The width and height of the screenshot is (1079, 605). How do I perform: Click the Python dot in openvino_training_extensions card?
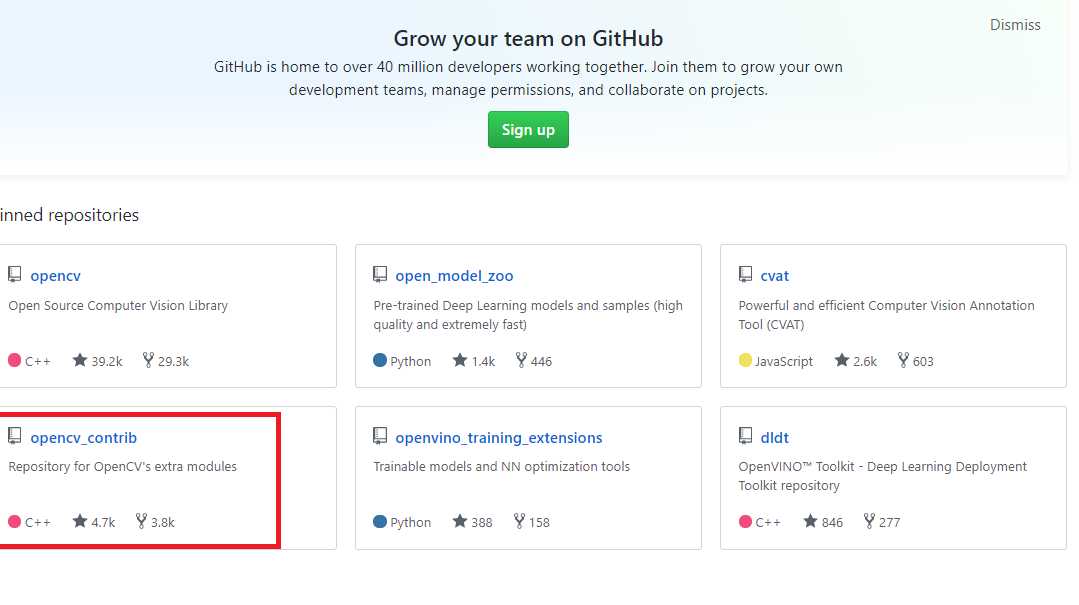point(380,521)
